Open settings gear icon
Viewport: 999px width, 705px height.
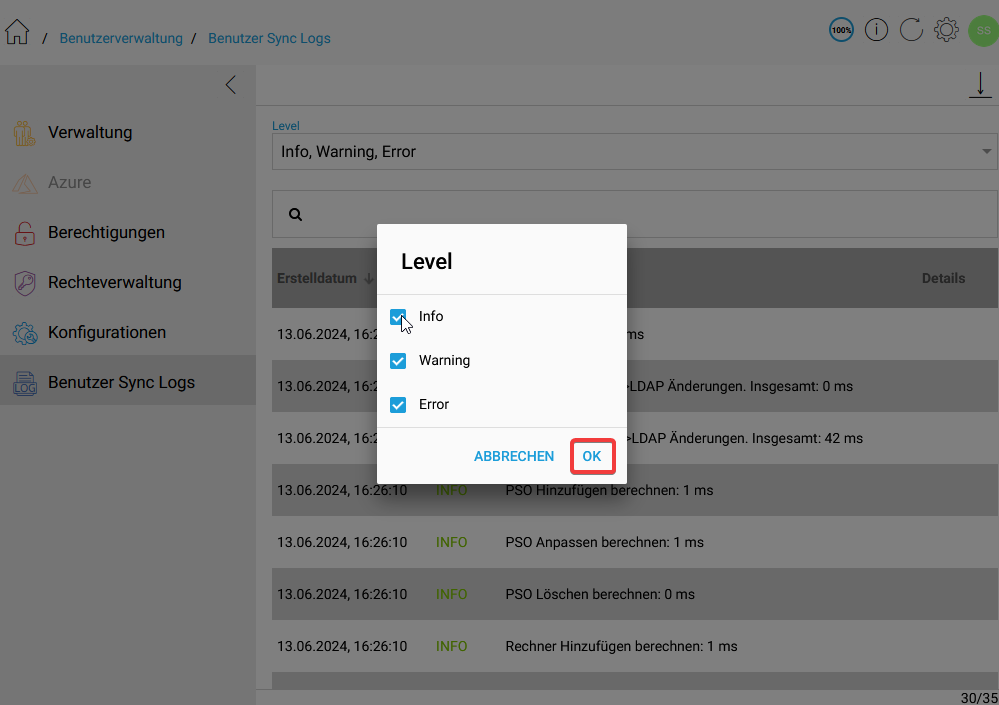coord(946,30)
